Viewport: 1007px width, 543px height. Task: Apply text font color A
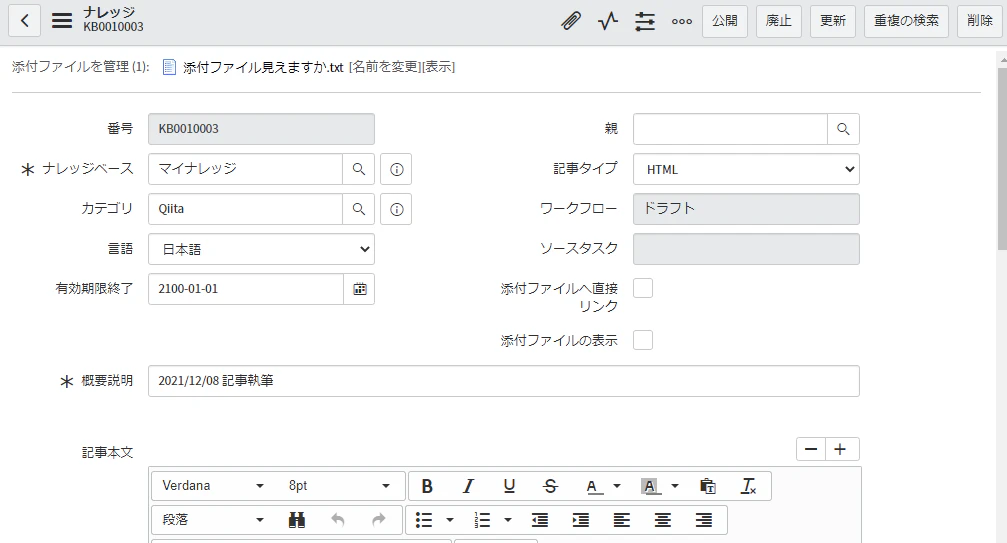click(593, 486)
